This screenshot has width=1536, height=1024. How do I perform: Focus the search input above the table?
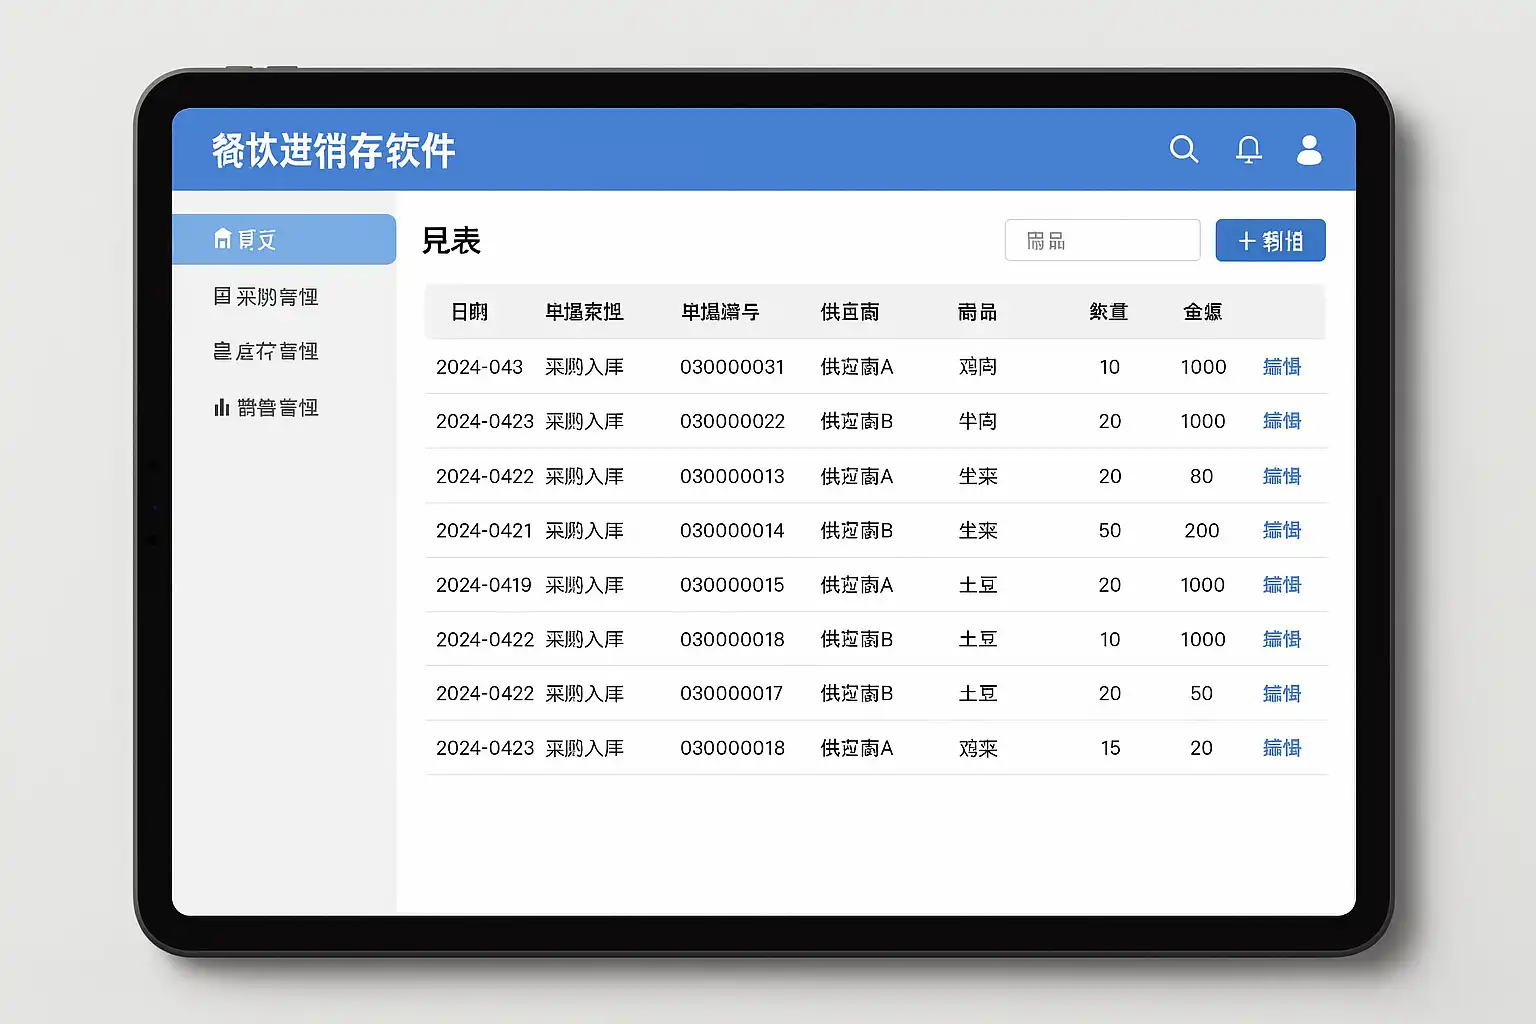pyautogui.click(x=1102, y=241)
